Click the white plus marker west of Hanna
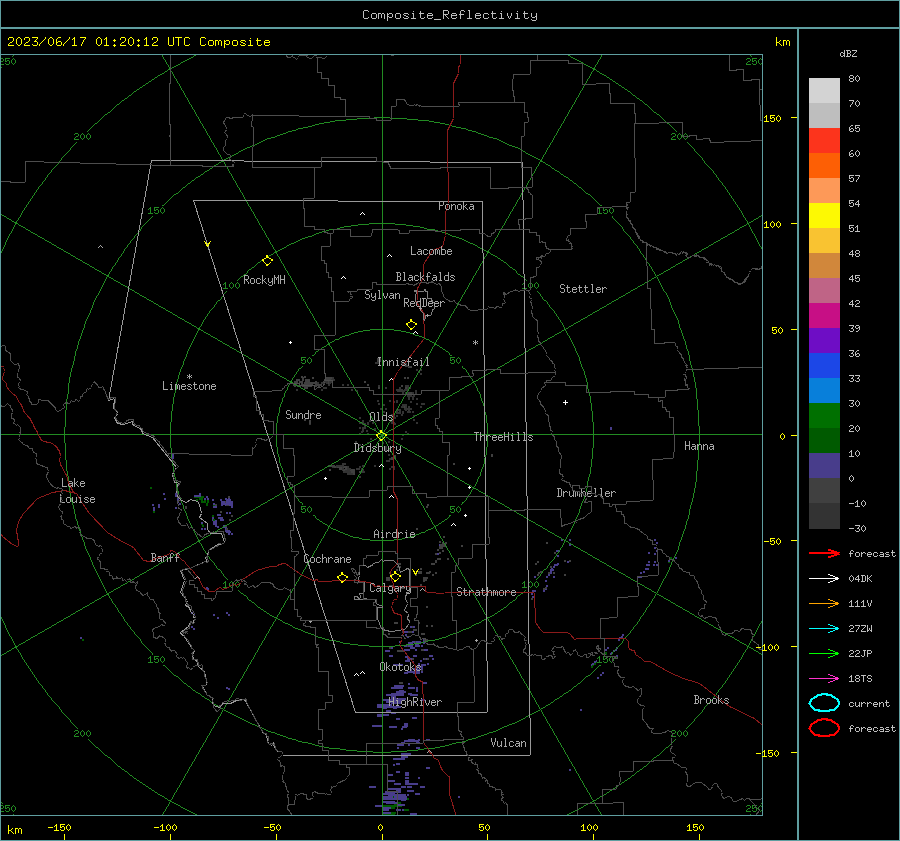Screen dimensions: 900x841 tap(565, 402)
